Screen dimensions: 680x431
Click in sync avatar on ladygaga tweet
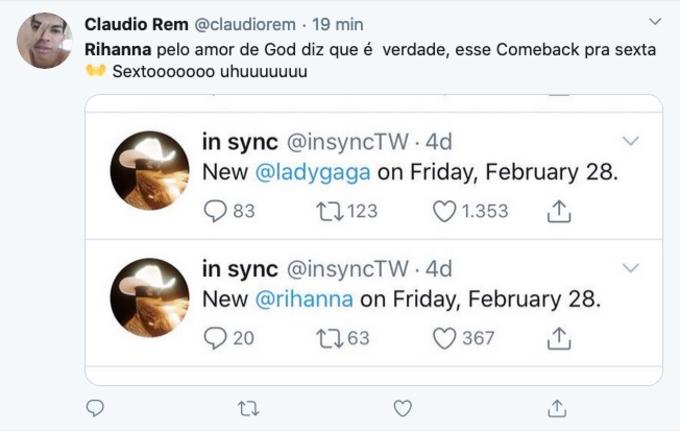point(149,170)
